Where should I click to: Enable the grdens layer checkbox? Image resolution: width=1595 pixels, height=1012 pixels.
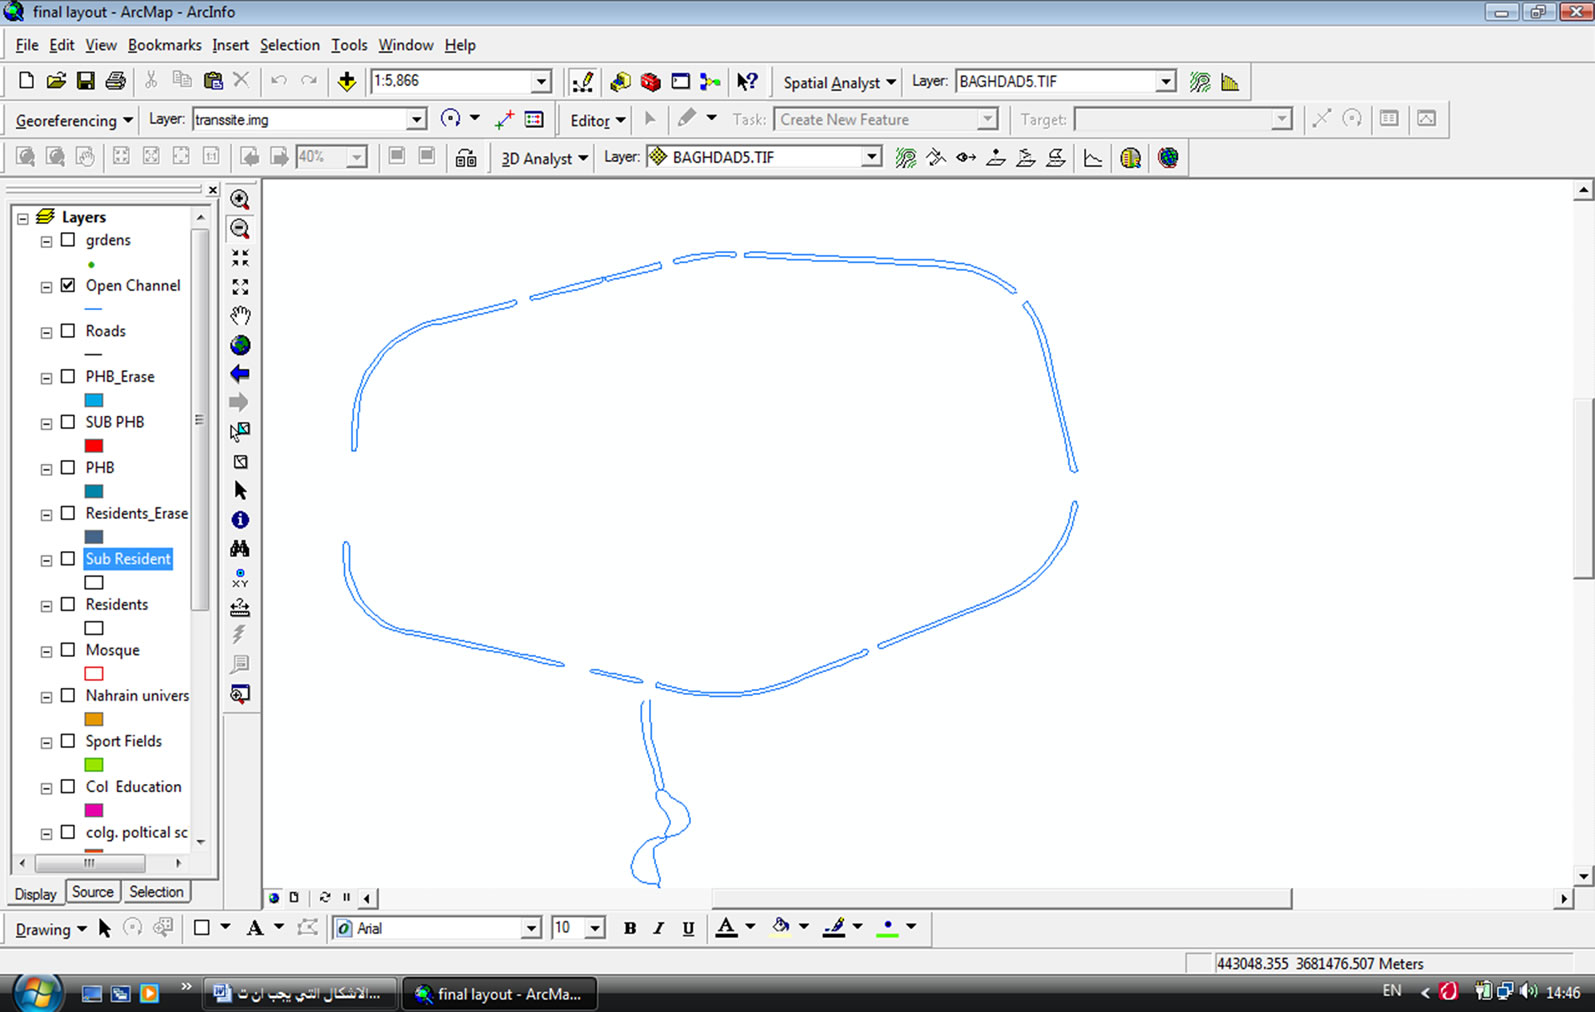click(x=68, y=240)
